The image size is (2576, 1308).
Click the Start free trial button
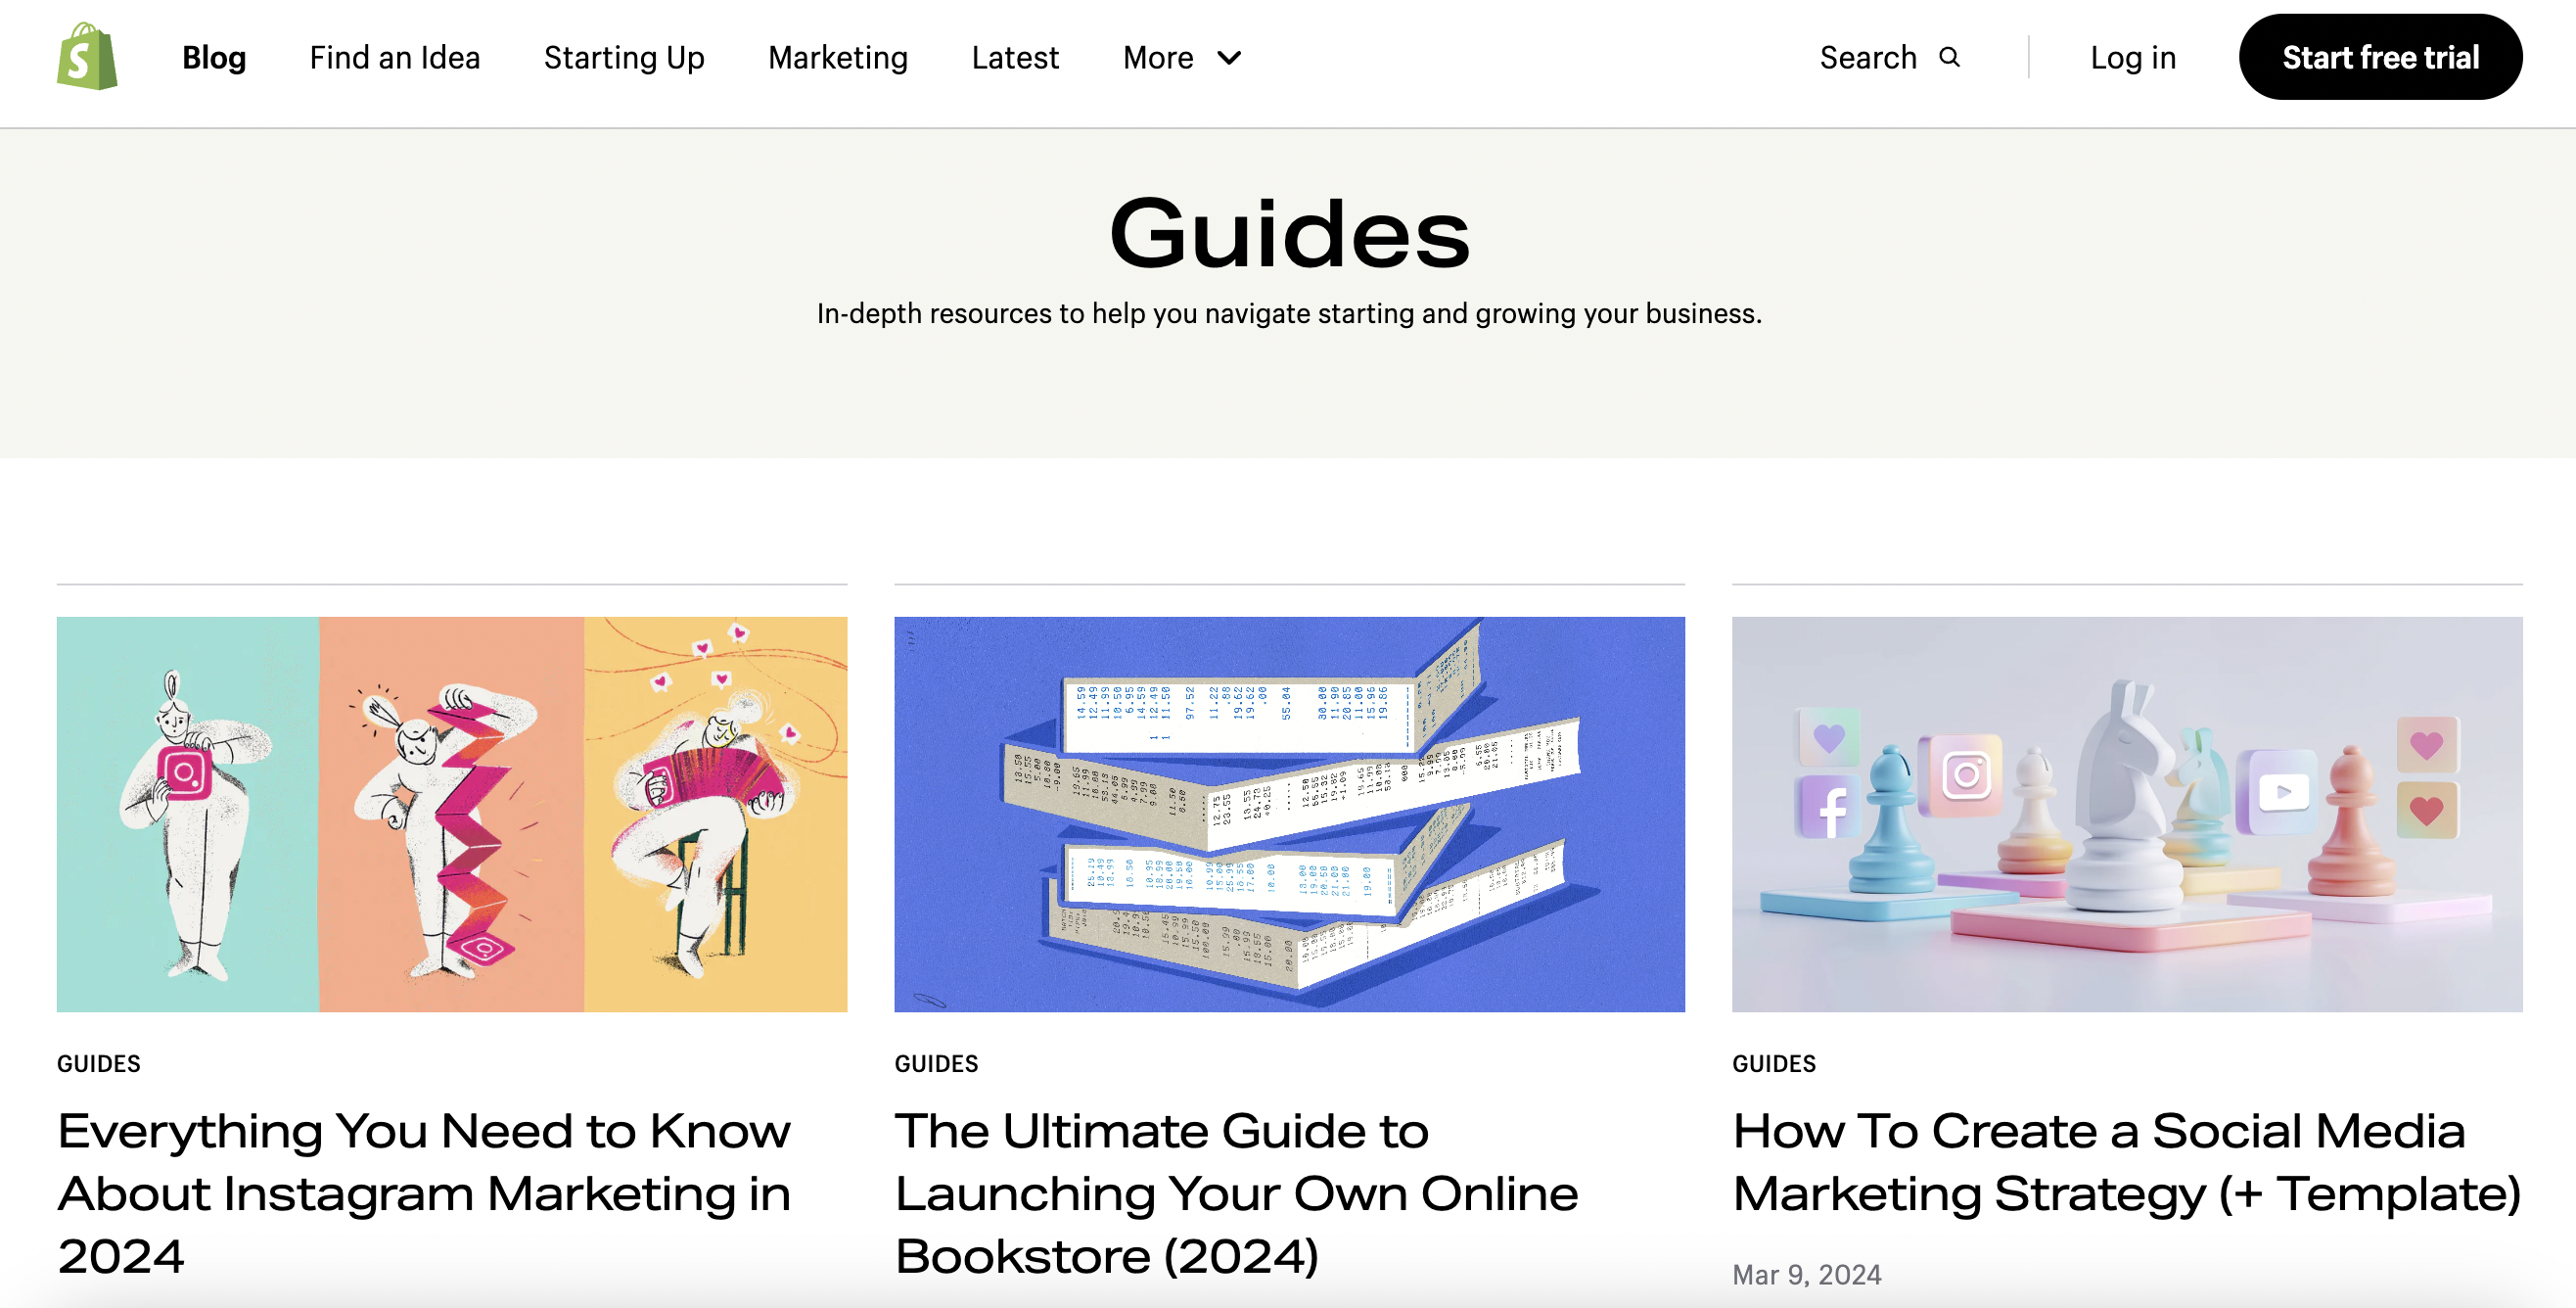pos(2380,57)
